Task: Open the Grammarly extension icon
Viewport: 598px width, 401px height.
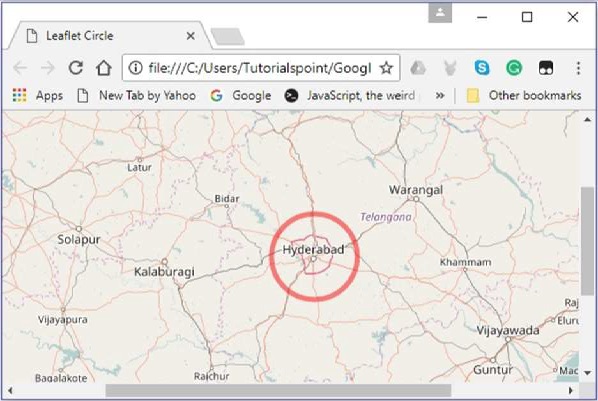Action: [514, 68]
